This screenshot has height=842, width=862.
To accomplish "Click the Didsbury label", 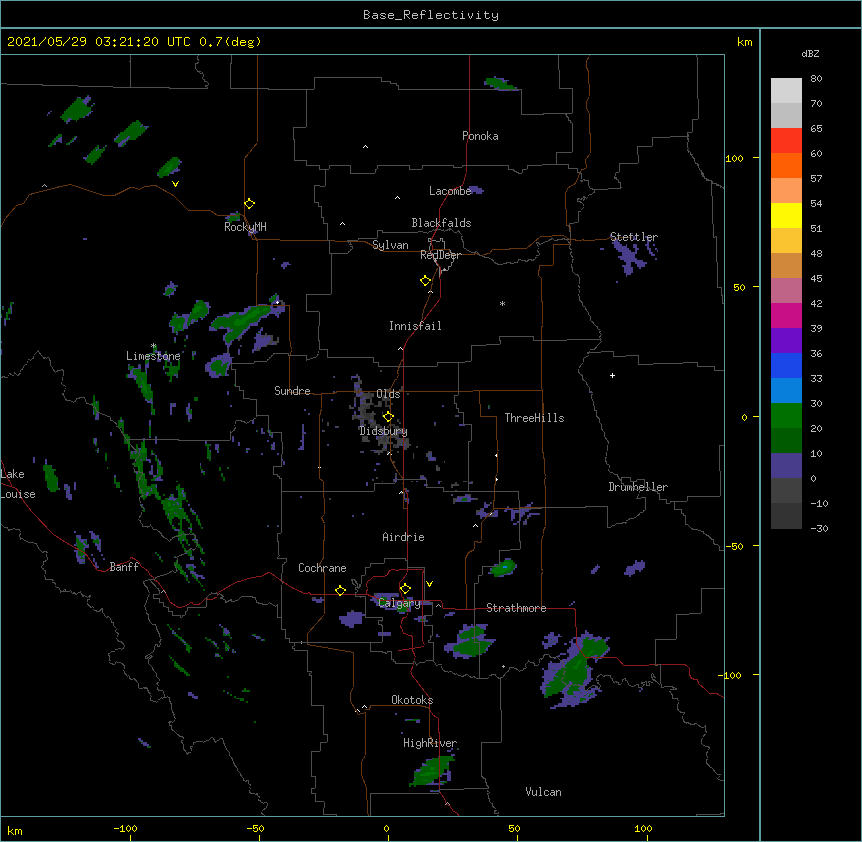I will (x=383, y=431).
